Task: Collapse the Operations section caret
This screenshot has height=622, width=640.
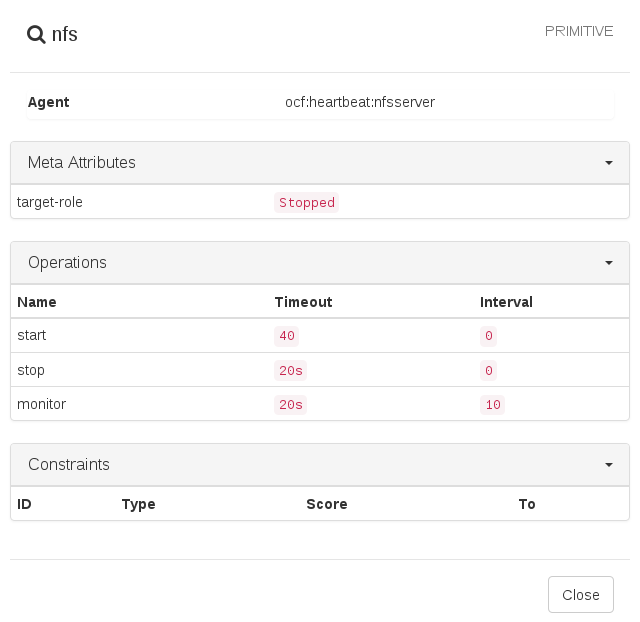Action: click(609, 263)
